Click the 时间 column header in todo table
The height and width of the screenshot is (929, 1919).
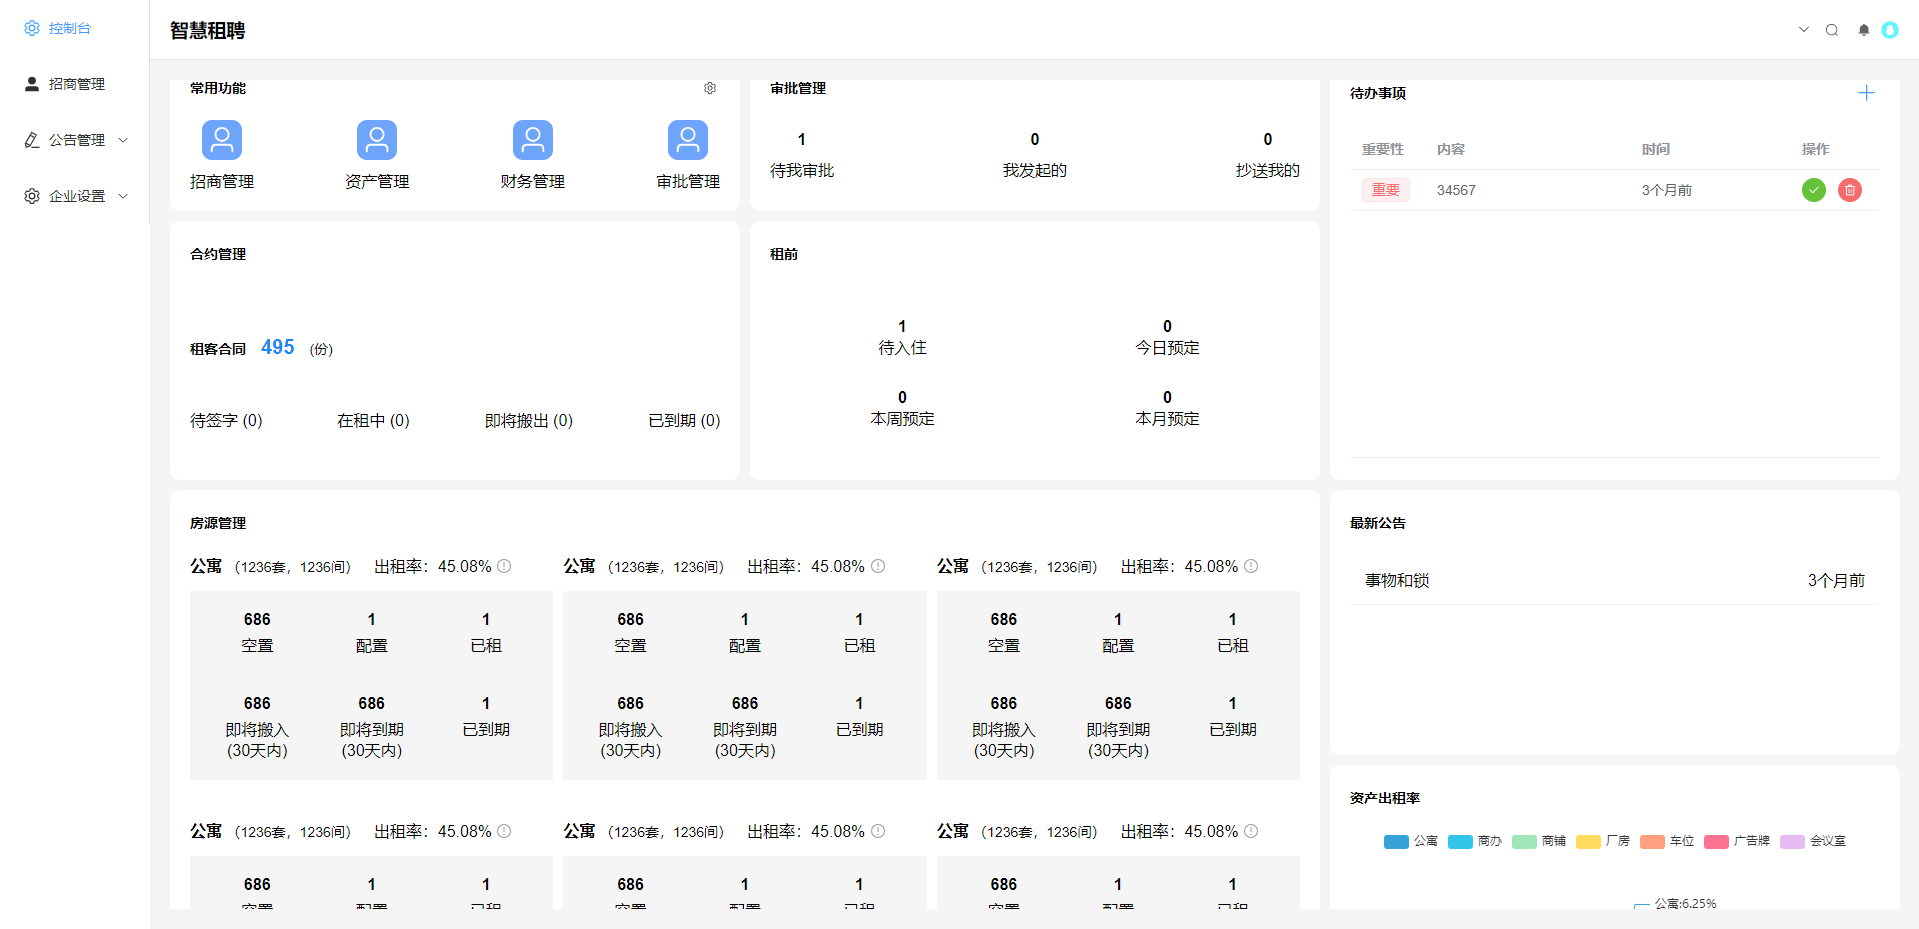(1656, 149)
